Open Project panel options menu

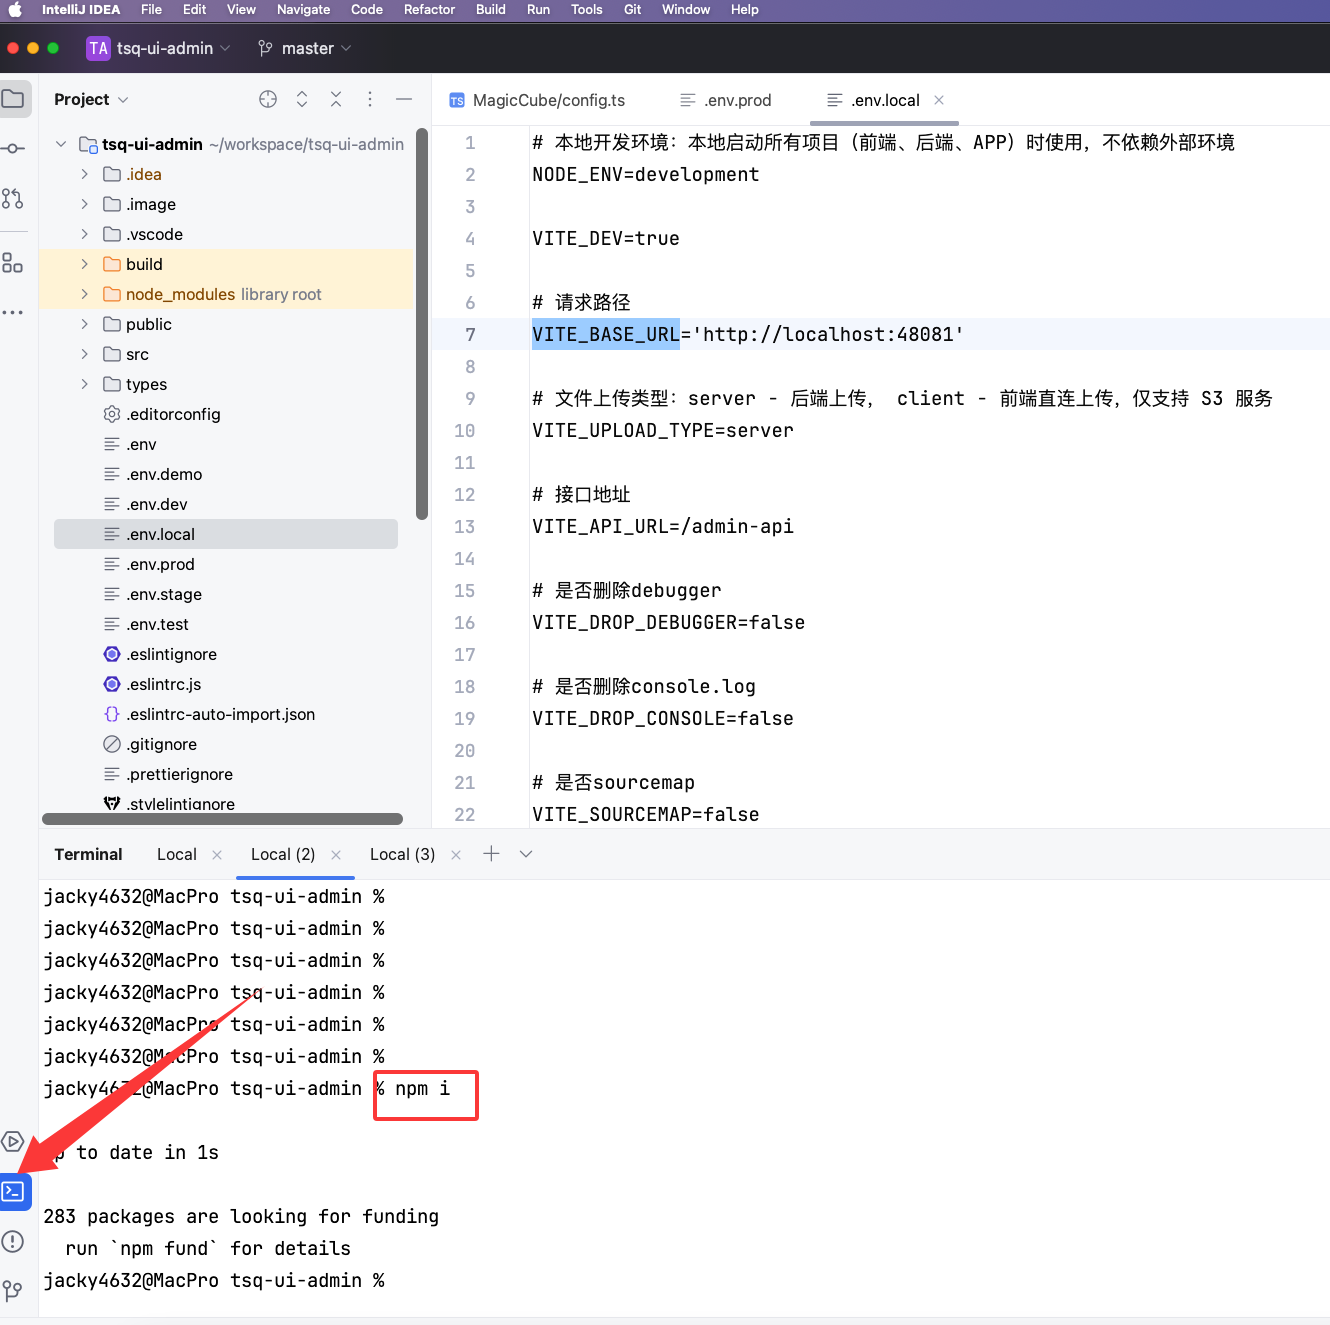tap(370, 99)
